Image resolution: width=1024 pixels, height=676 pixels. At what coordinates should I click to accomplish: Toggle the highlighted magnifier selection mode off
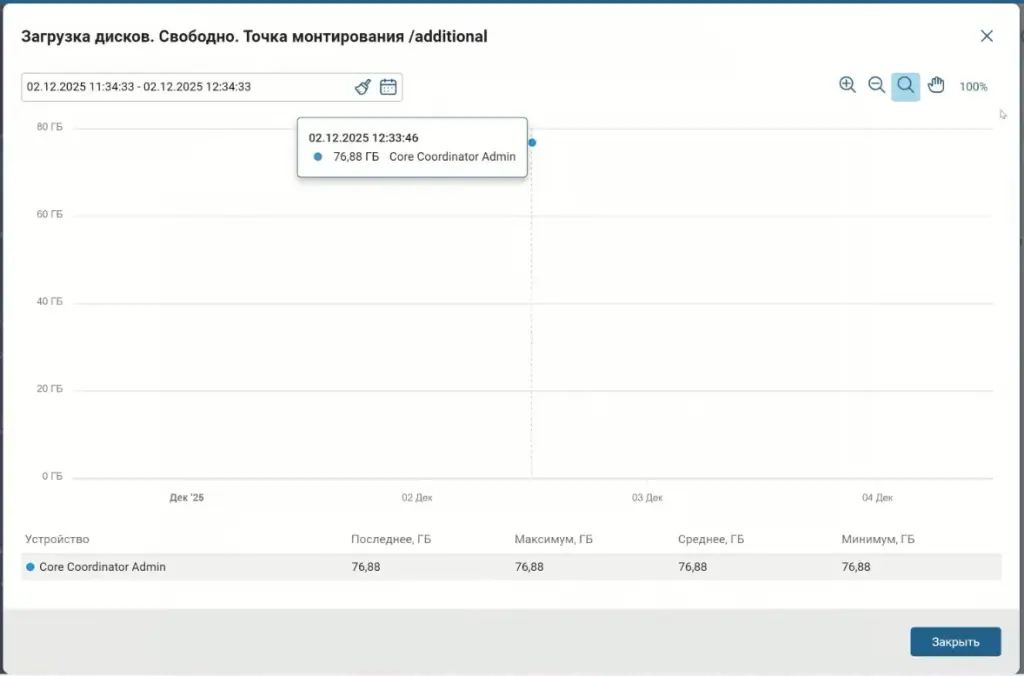pos(905,86)
